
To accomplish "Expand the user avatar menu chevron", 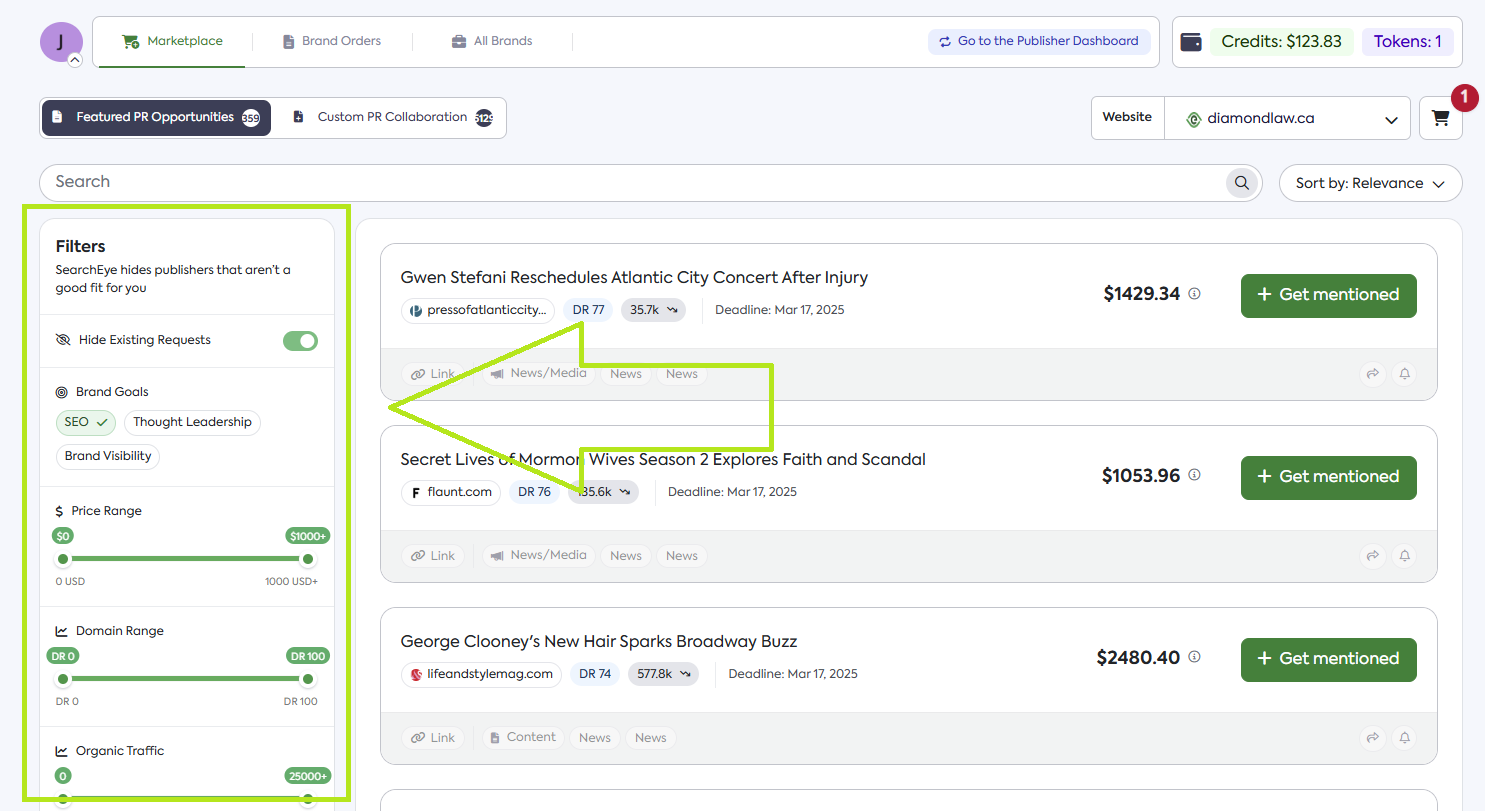I will 75,60.
